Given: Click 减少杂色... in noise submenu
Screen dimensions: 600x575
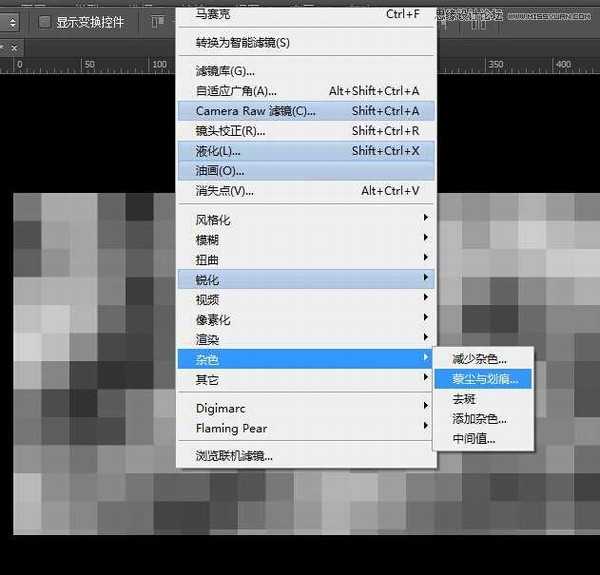Looking at the screenshot, I should point(479,359).
